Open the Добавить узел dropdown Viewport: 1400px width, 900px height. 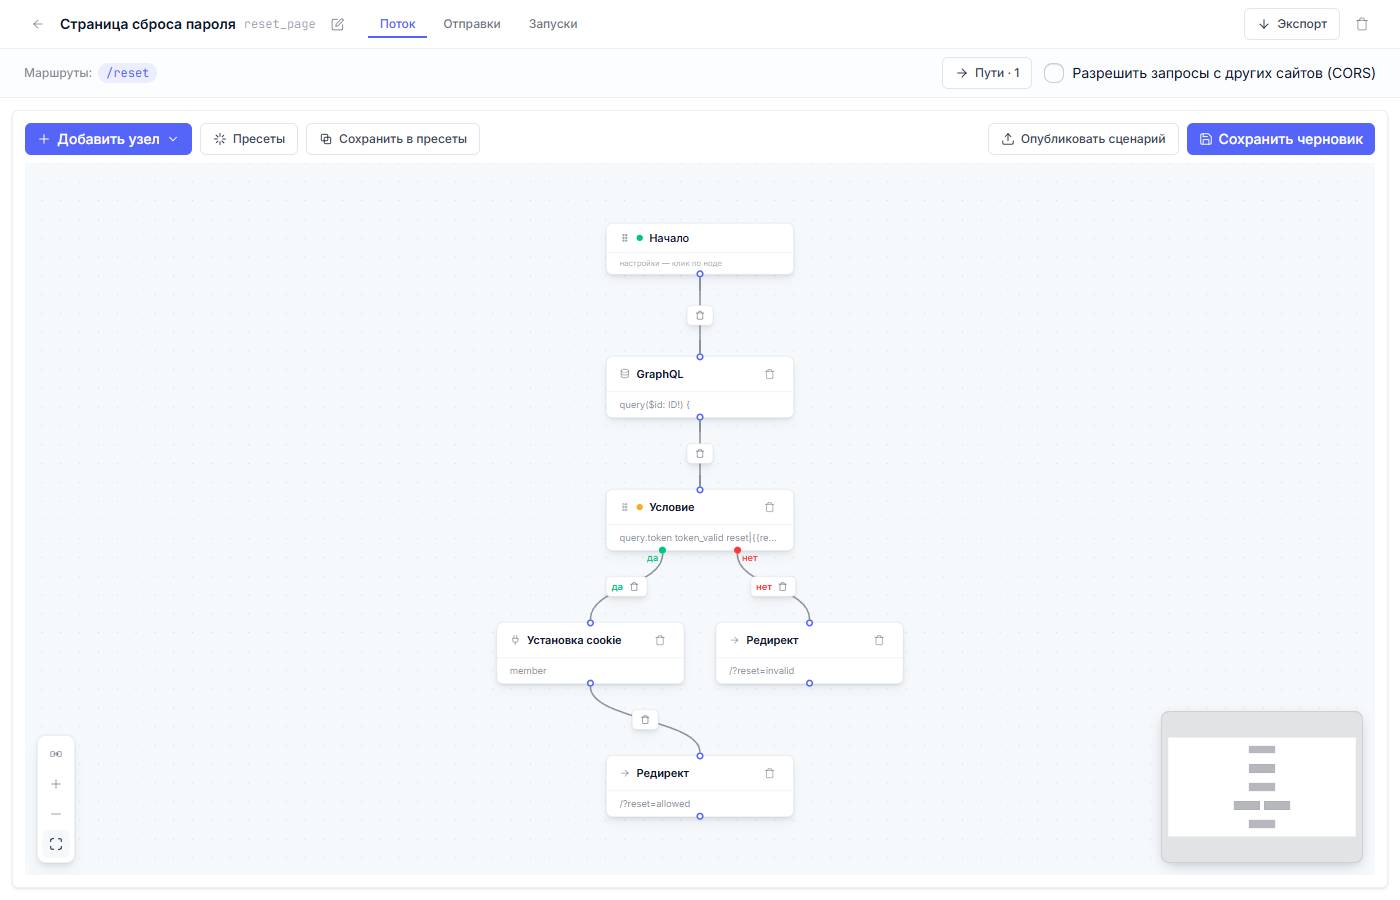108,139
